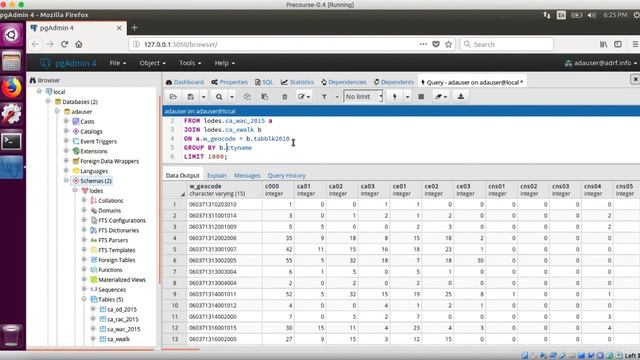Collapse the Tables (5) tree node
The height and width of the screenshot is (360, 640).
[84, 299]
